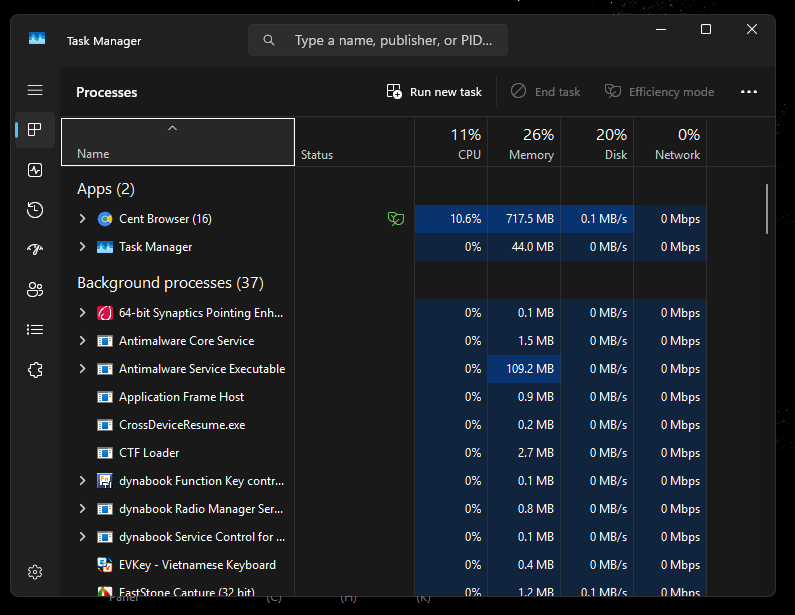Screen dimensions: 795x615
Task: Click the EVKey Vietnamese Keyboard icon
Action: (105, 565)
